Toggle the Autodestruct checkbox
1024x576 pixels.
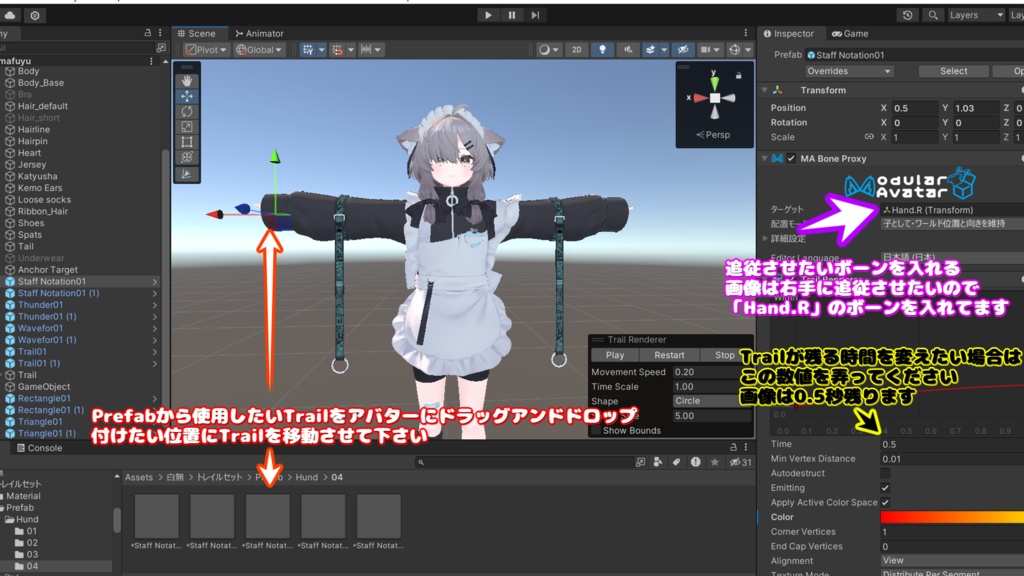pyautogui.click(x=885, y=473)
